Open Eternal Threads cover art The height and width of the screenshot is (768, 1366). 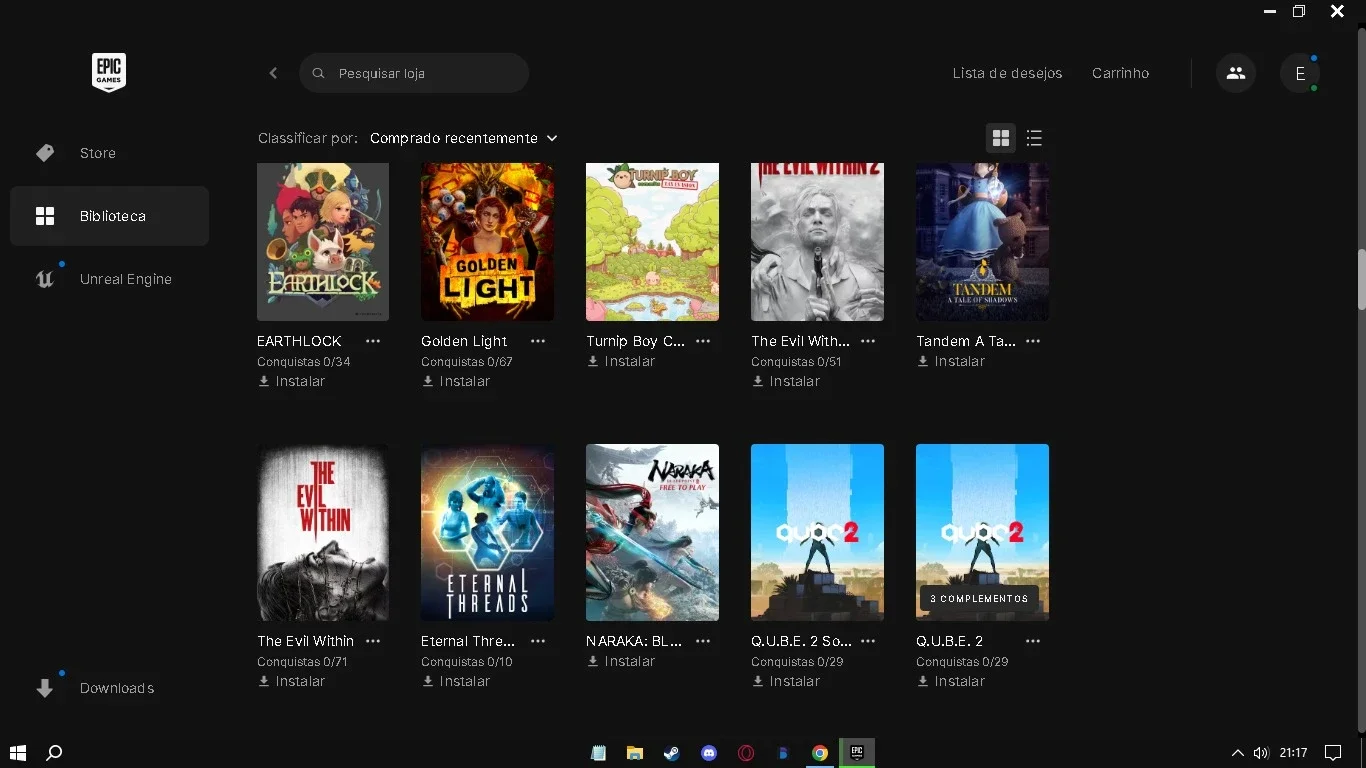[x=487, y=532]
